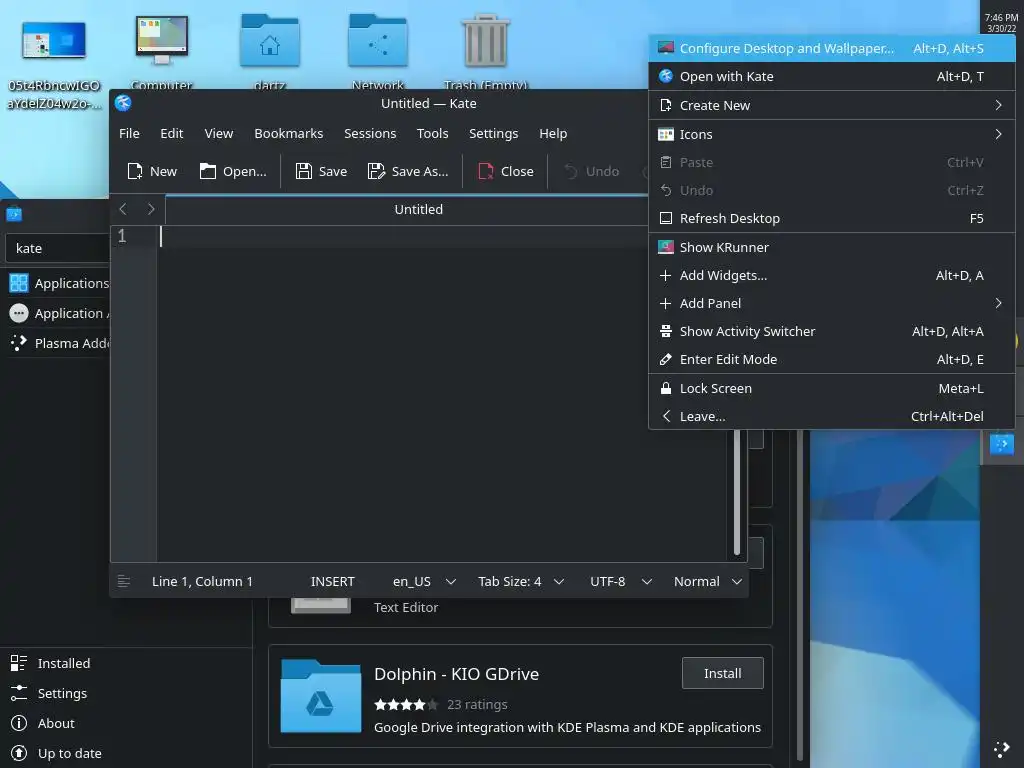Close the document with red Close button
1024x768 pixels.
coord(505,171)
